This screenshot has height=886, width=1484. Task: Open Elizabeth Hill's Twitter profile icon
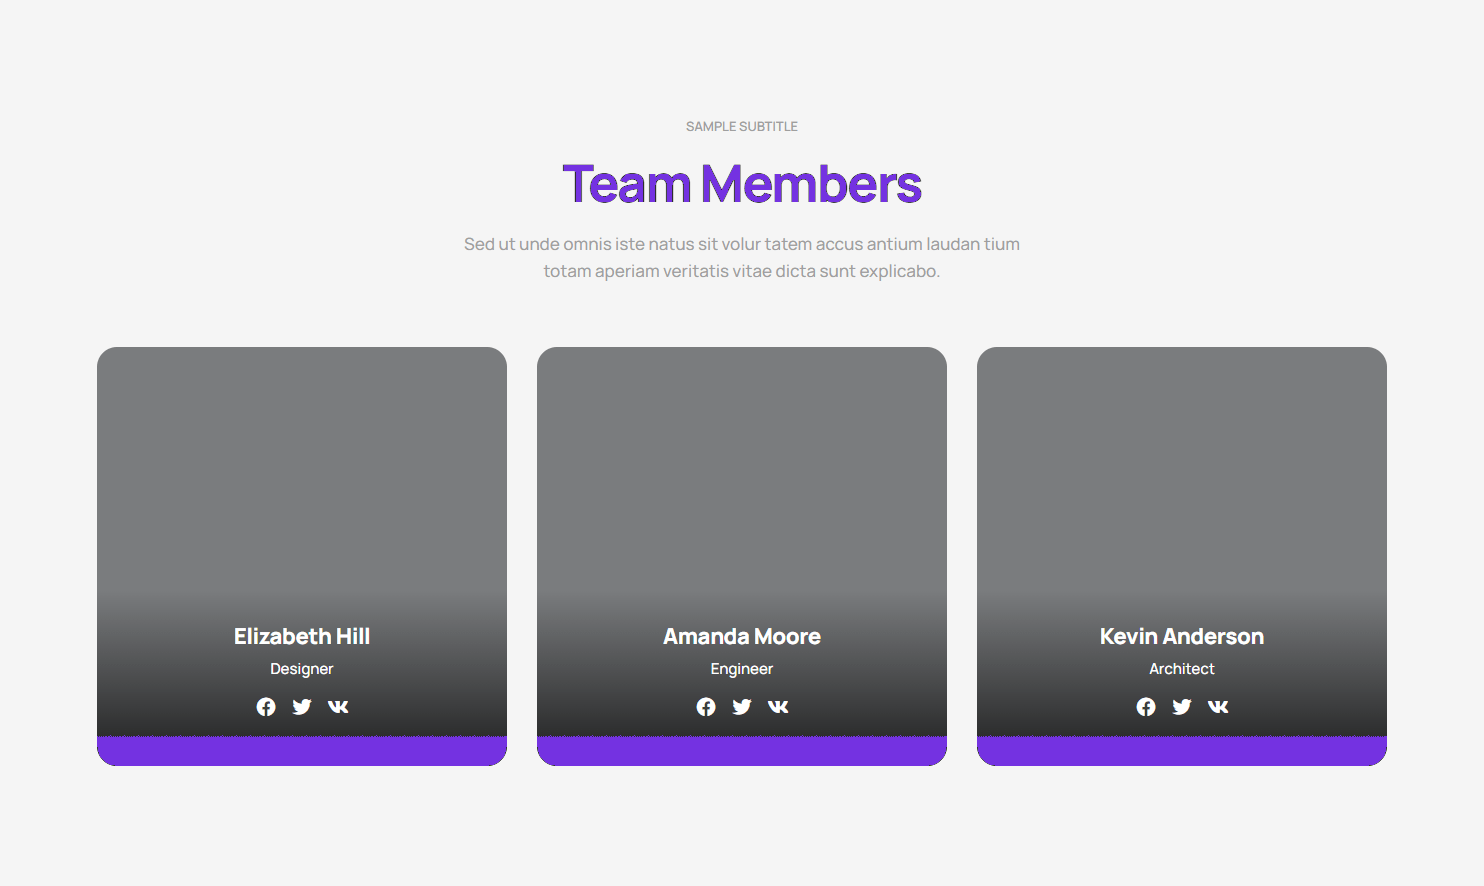coord(302,707)
